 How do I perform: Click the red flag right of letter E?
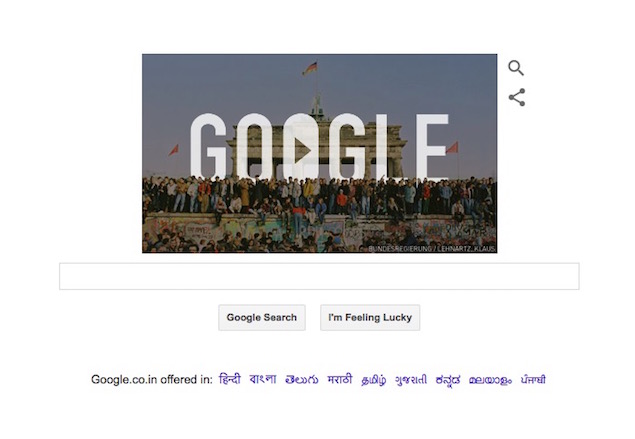click(x=452, y=147)
